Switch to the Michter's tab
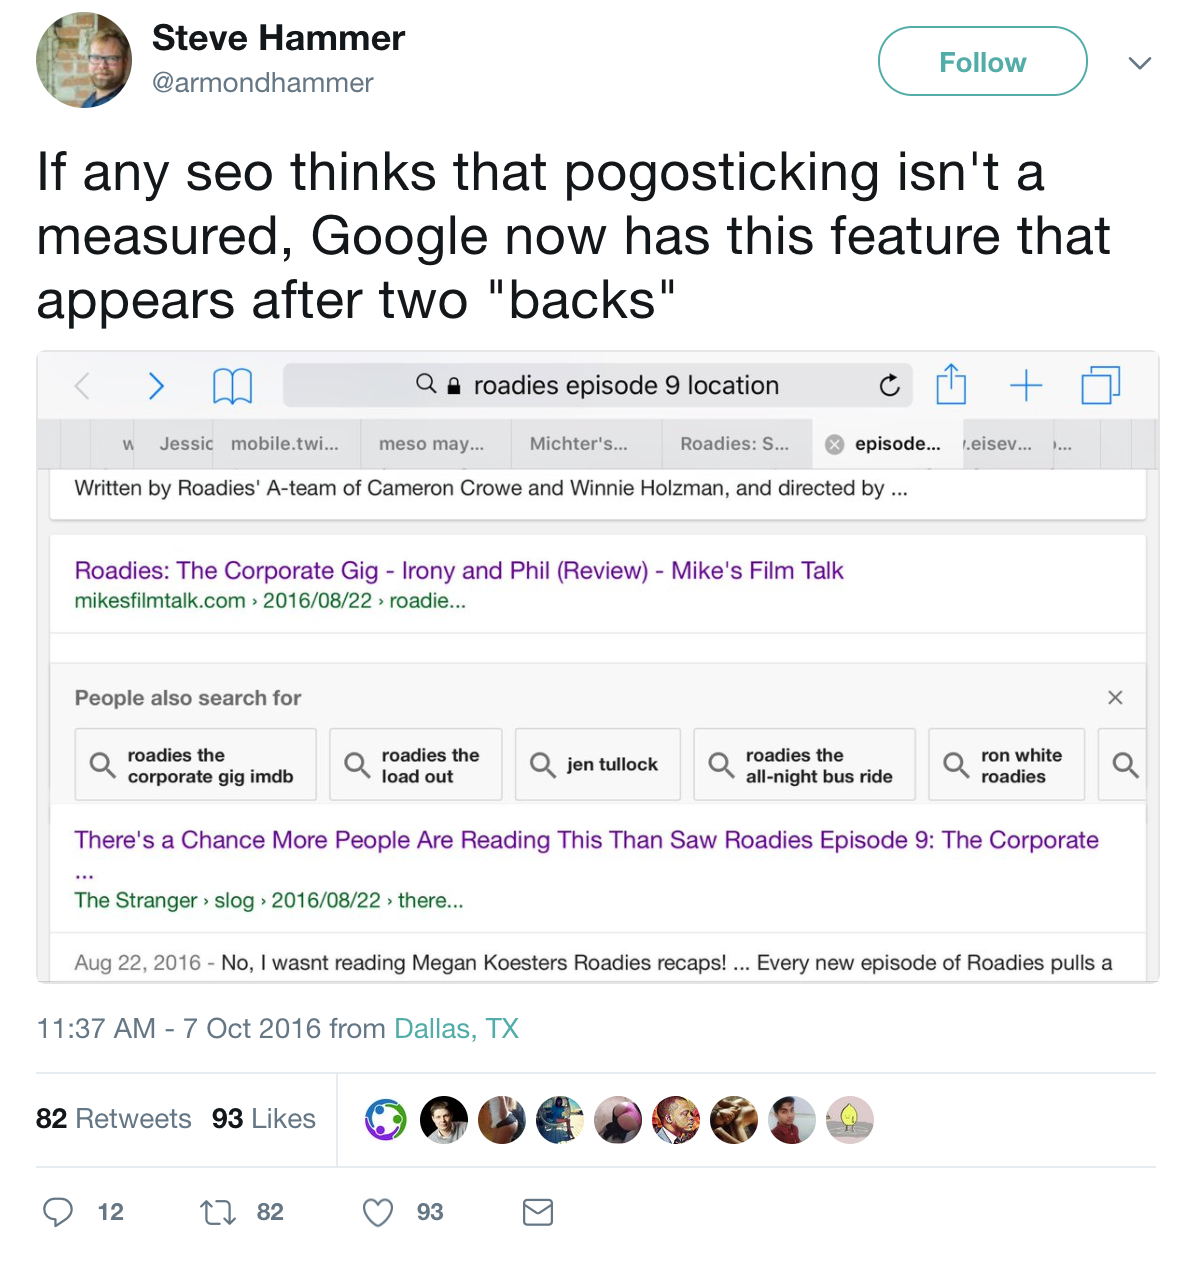The height and width of the screenshot is (1264, 1184). (579, 444)
